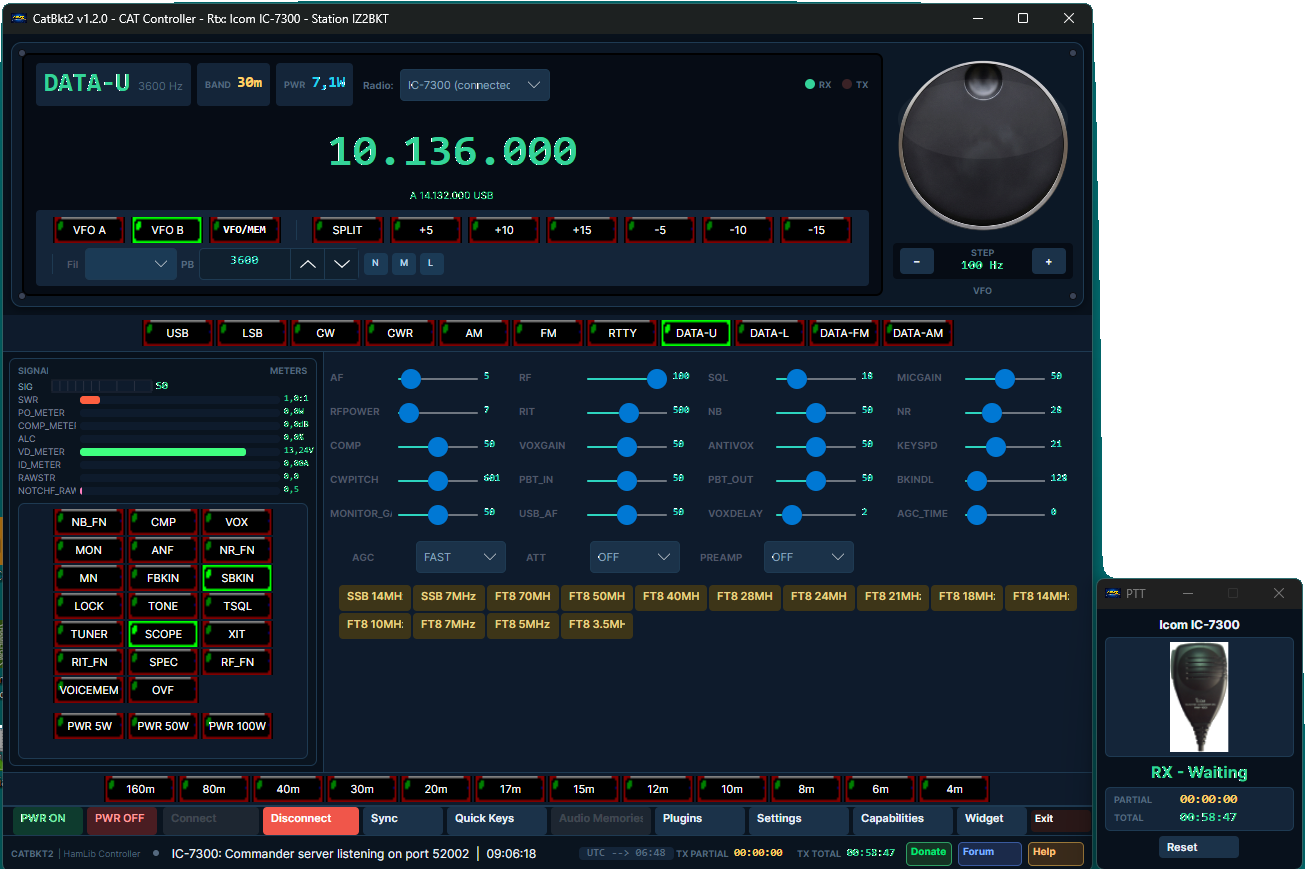Adjust the AF volume slider
The width and height of the screenshot is (1305, 869).
pos(438,378)
